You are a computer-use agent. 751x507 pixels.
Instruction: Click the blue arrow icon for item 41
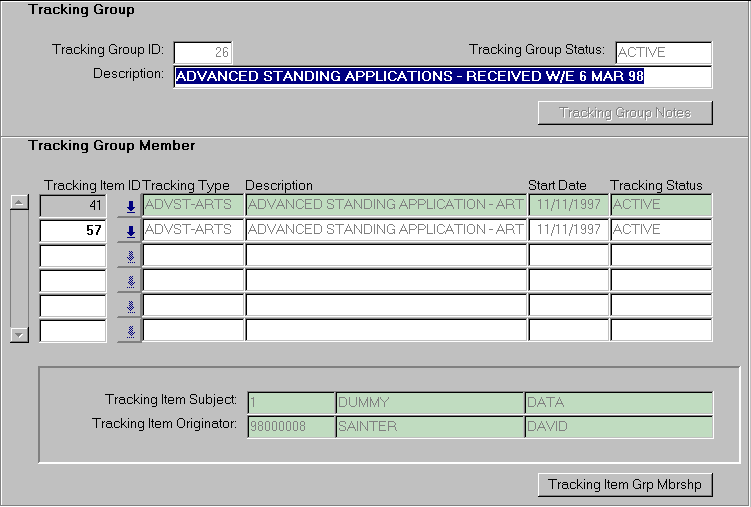coord(130,206)
